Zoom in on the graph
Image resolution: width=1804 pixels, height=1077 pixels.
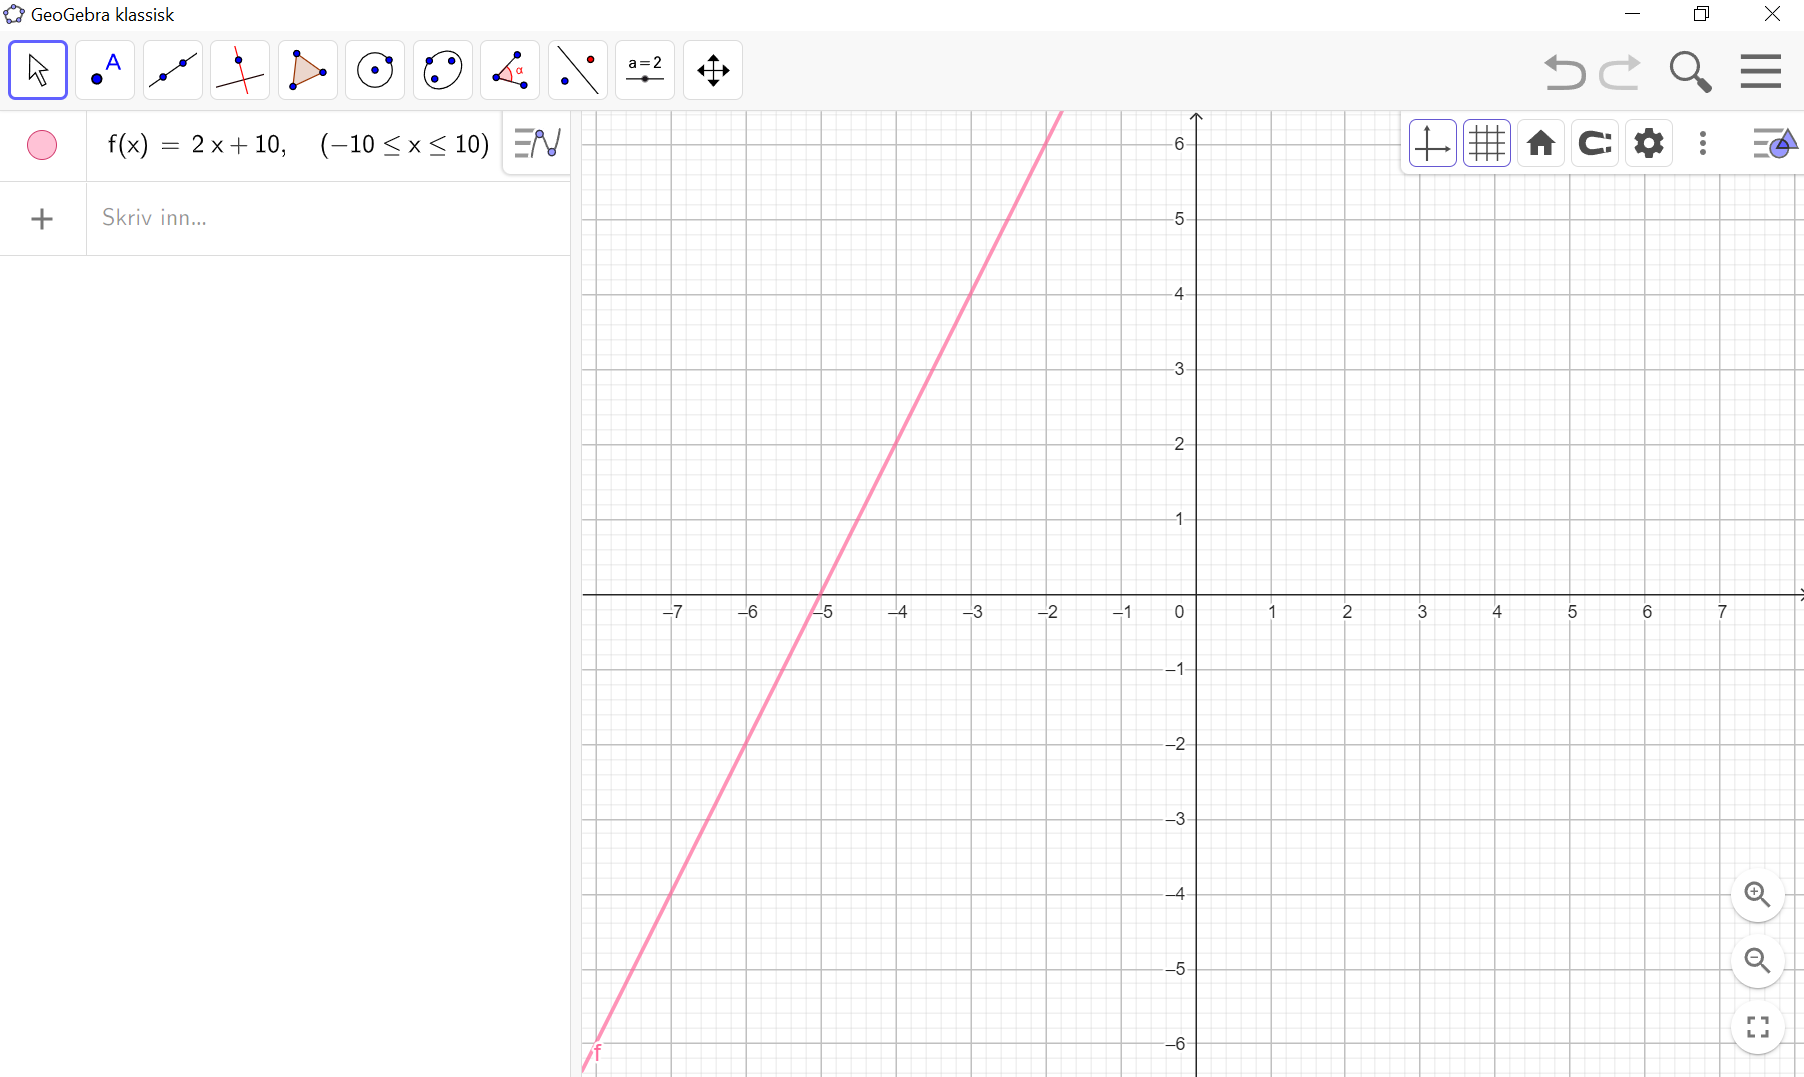[1757, 894]
